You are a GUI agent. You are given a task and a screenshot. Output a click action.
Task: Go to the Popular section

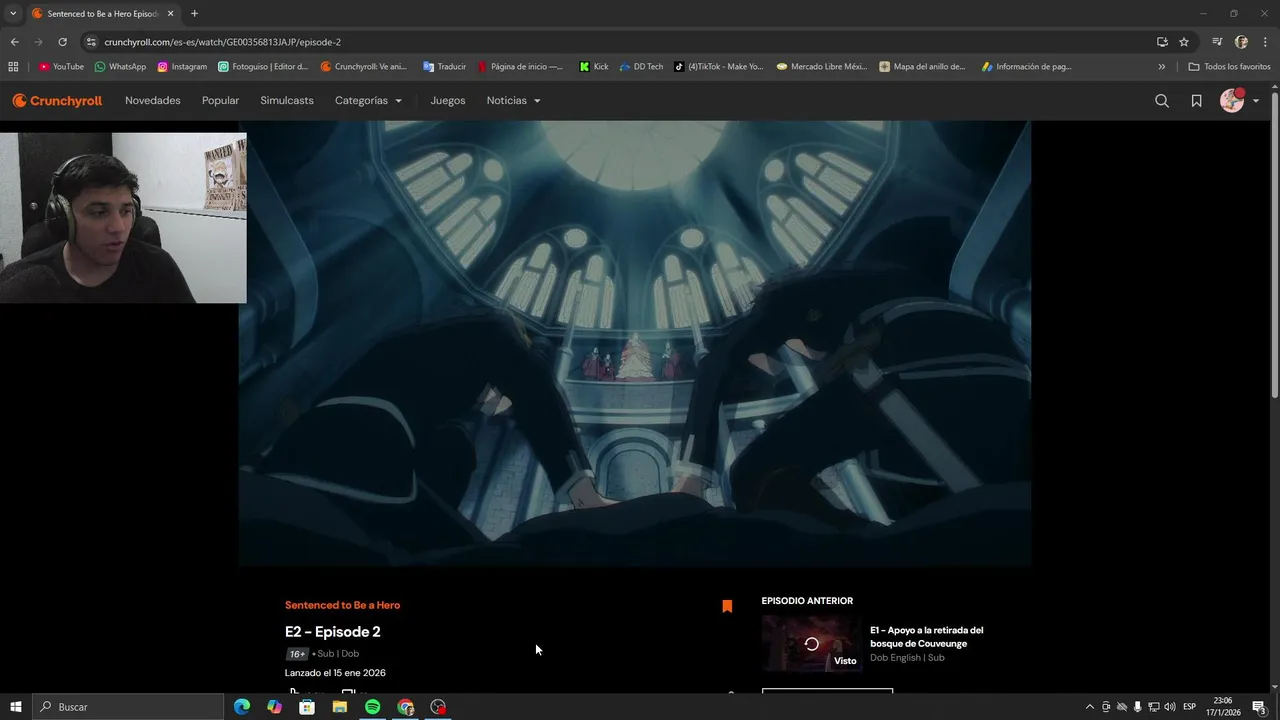[x=220, y=101]
